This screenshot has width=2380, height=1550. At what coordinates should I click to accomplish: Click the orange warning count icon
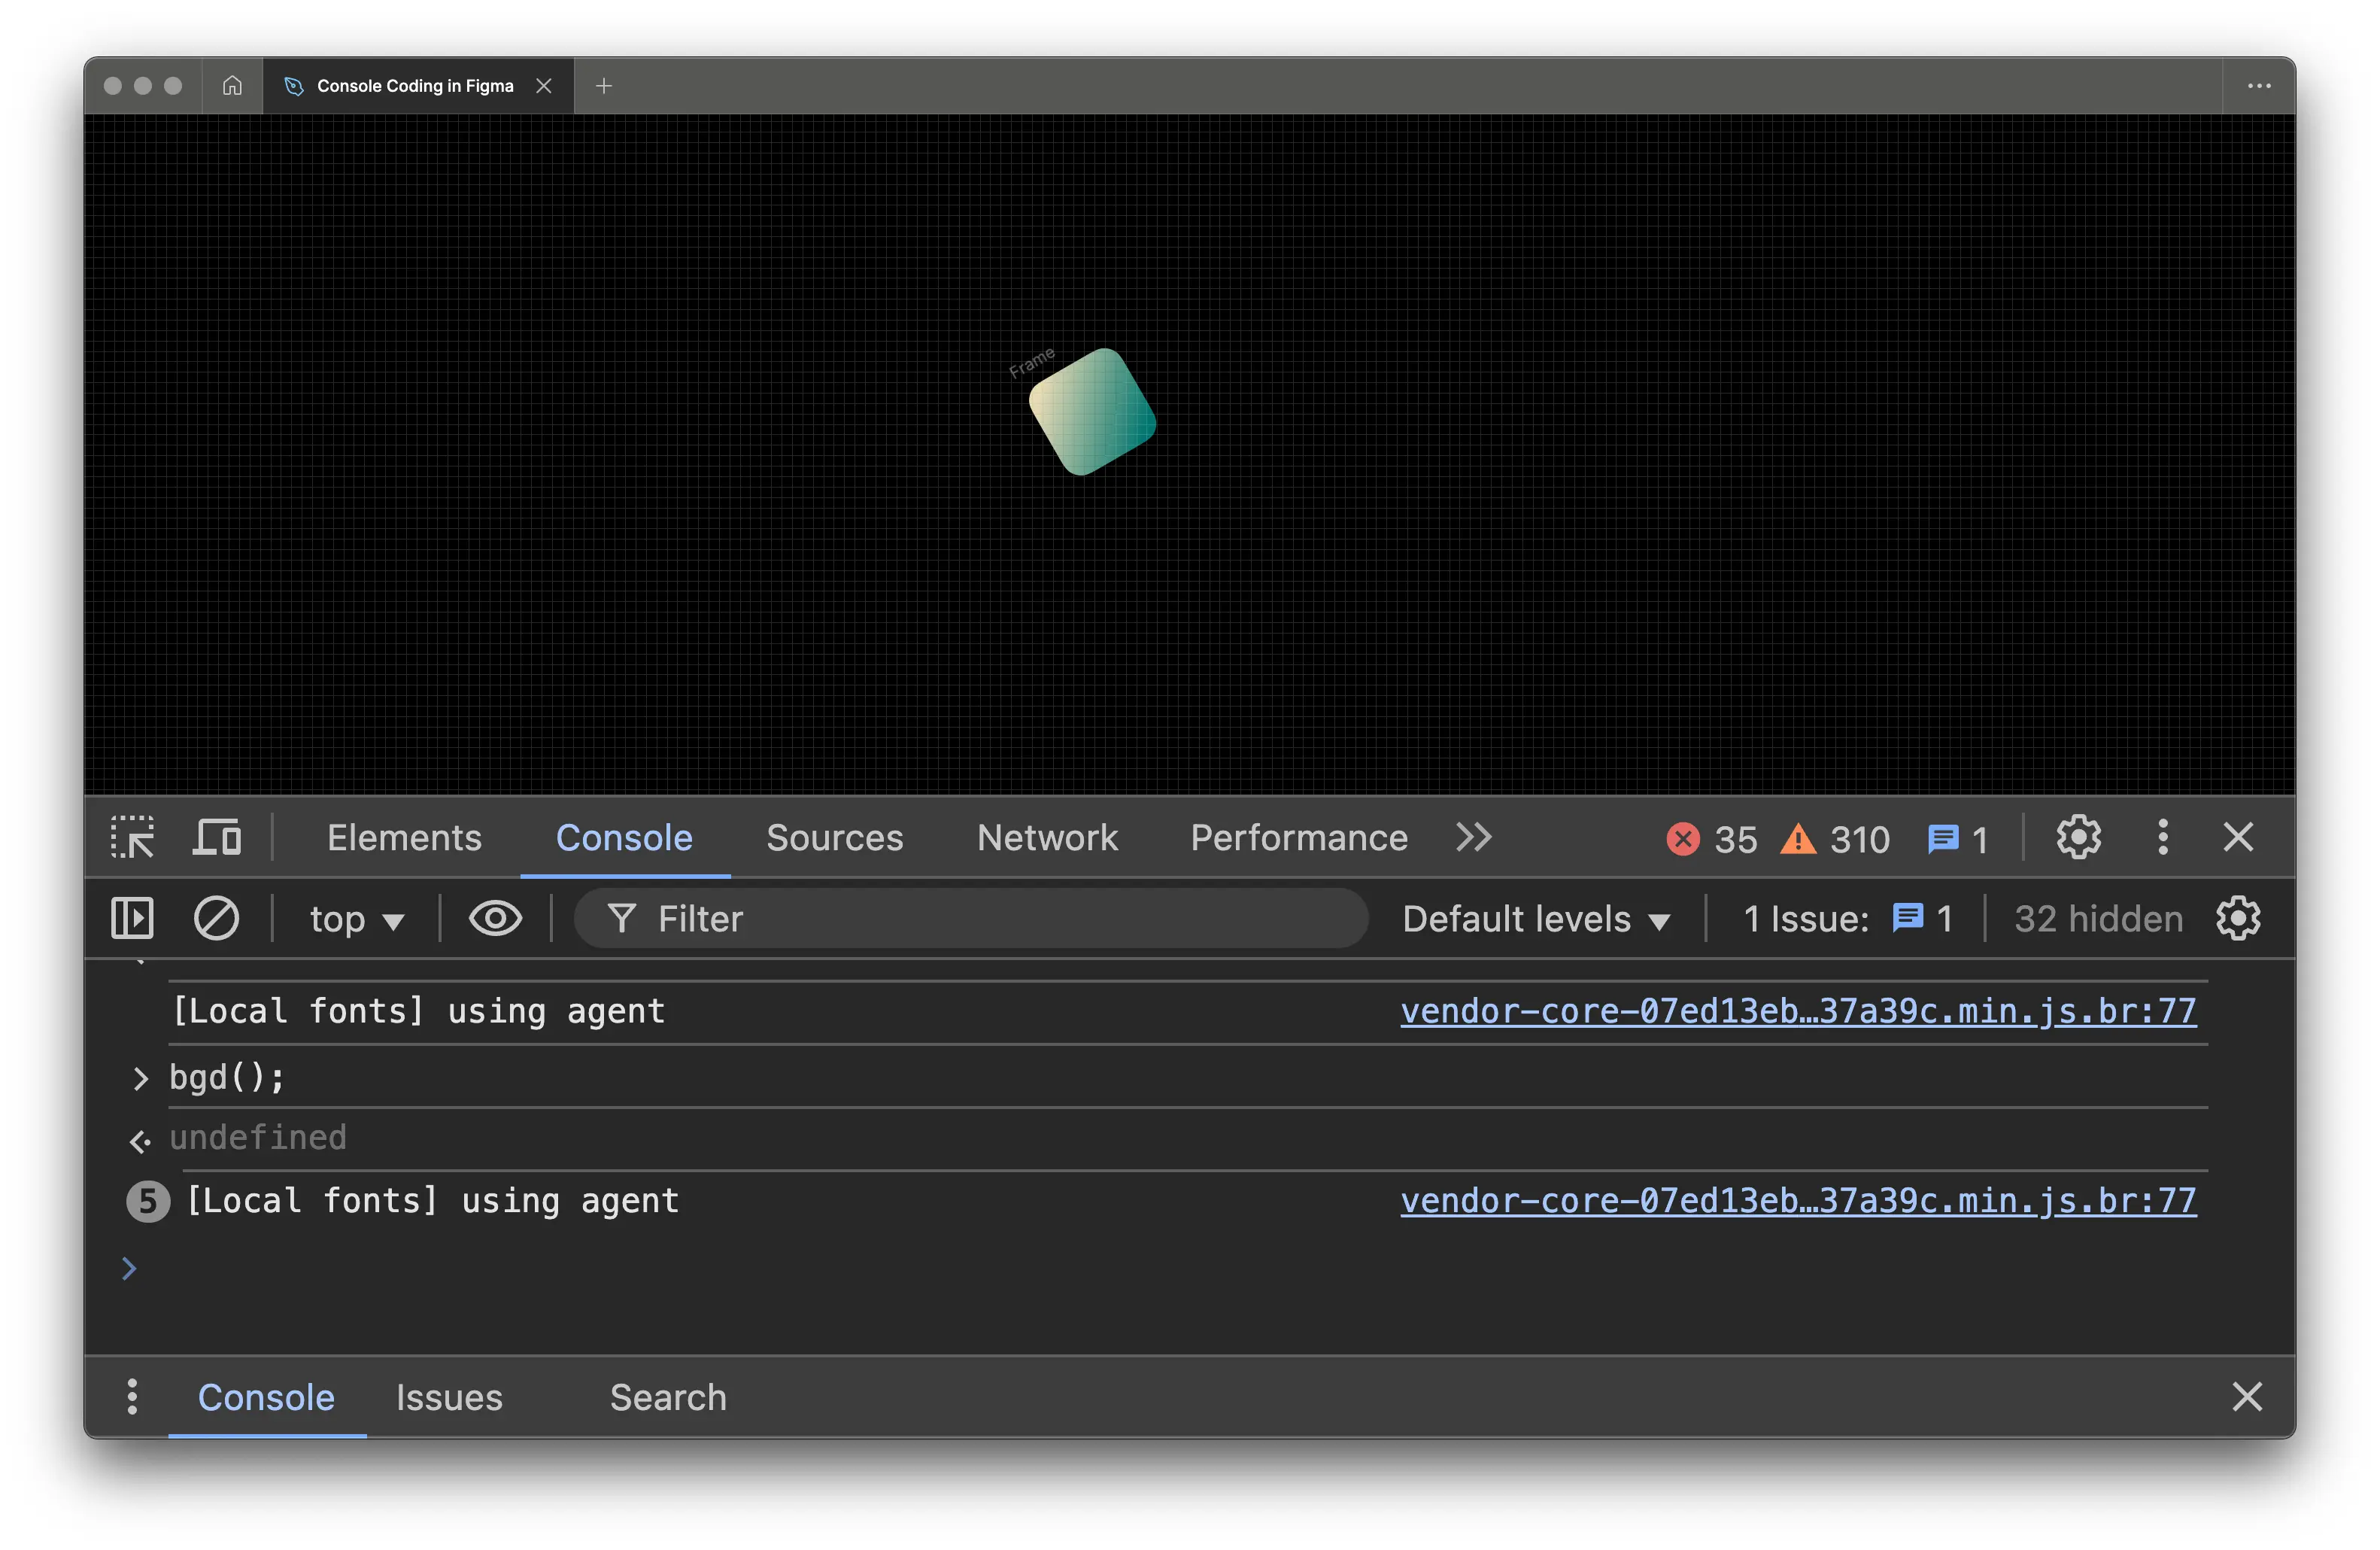1798,839
